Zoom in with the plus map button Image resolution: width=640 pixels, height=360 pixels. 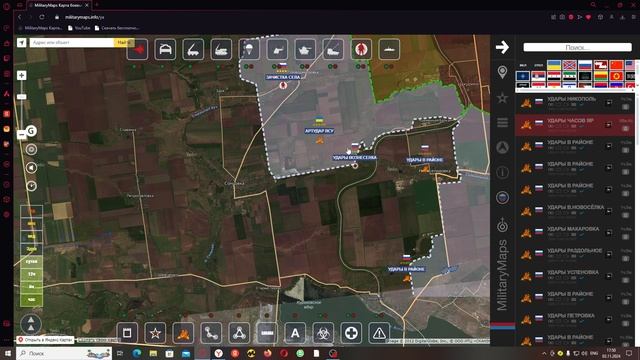(22, 76)
